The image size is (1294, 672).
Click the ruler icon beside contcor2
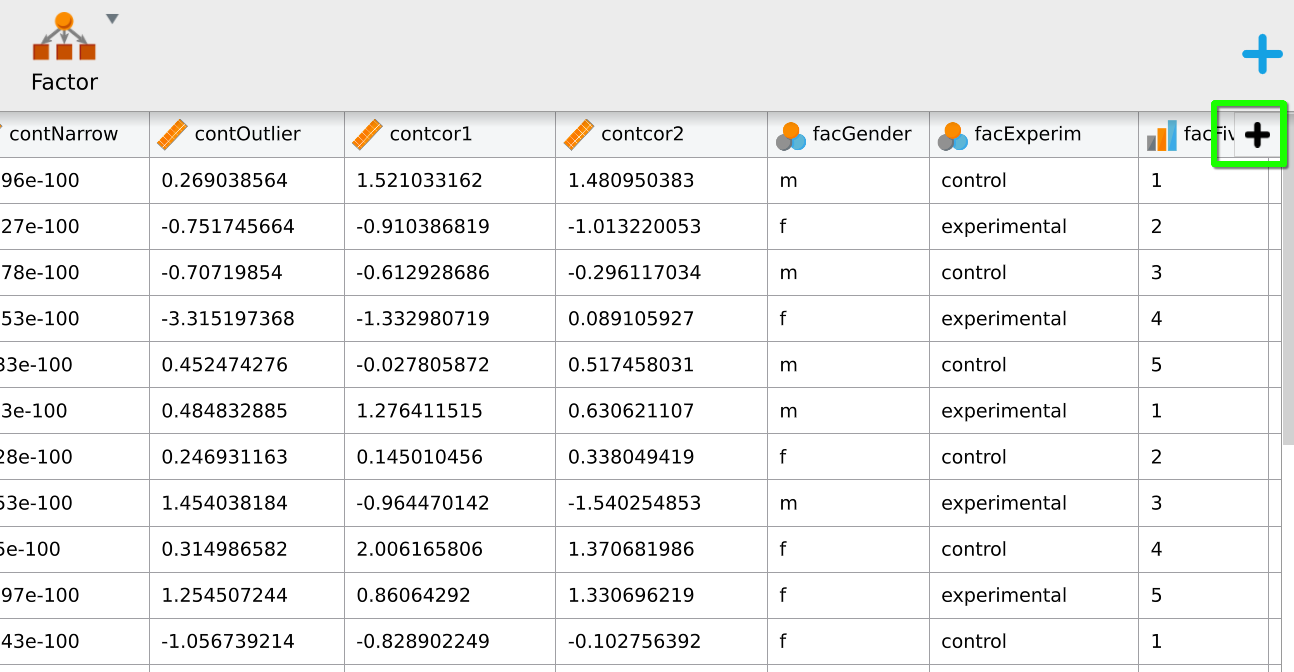[579, 135]
